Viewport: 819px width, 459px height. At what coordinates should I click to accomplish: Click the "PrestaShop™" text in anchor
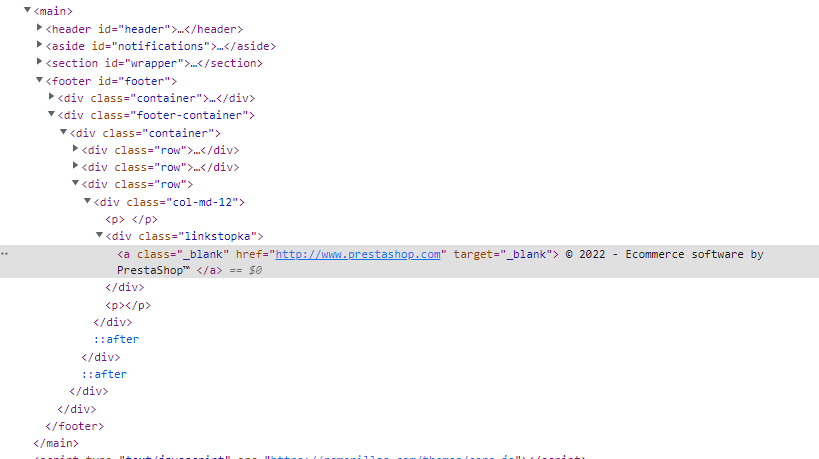[x=153, y=270]
